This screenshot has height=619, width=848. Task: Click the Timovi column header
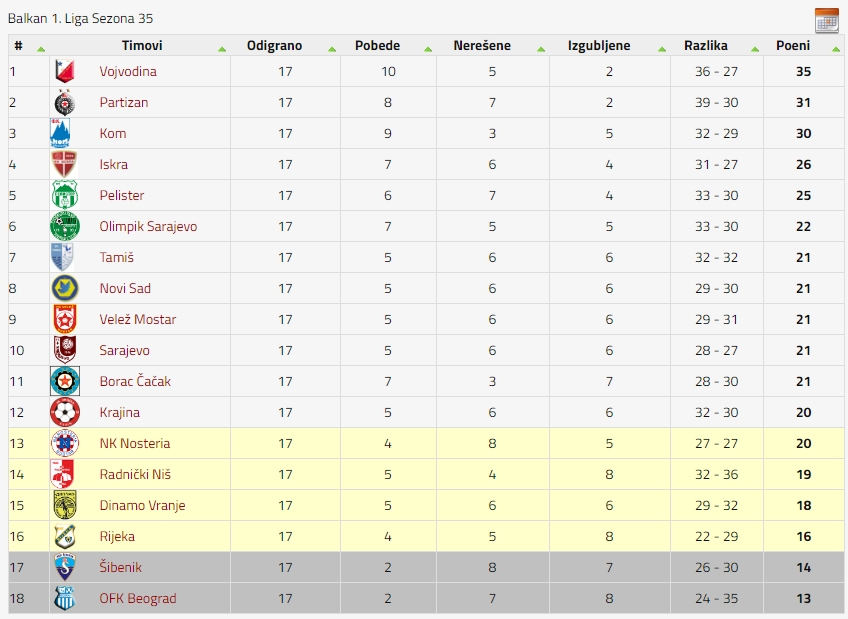142,45
